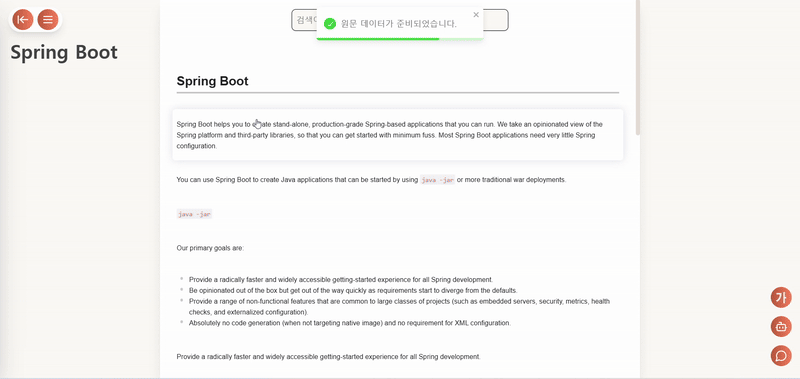
Task: Select bullet 'Provide a range of non-functional features'
Action: [x=399, y=307]
